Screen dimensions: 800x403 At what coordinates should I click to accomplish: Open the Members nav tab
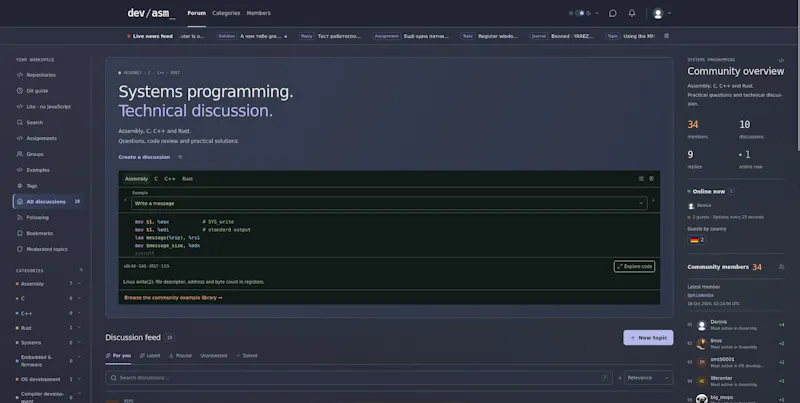click(259, 13)
